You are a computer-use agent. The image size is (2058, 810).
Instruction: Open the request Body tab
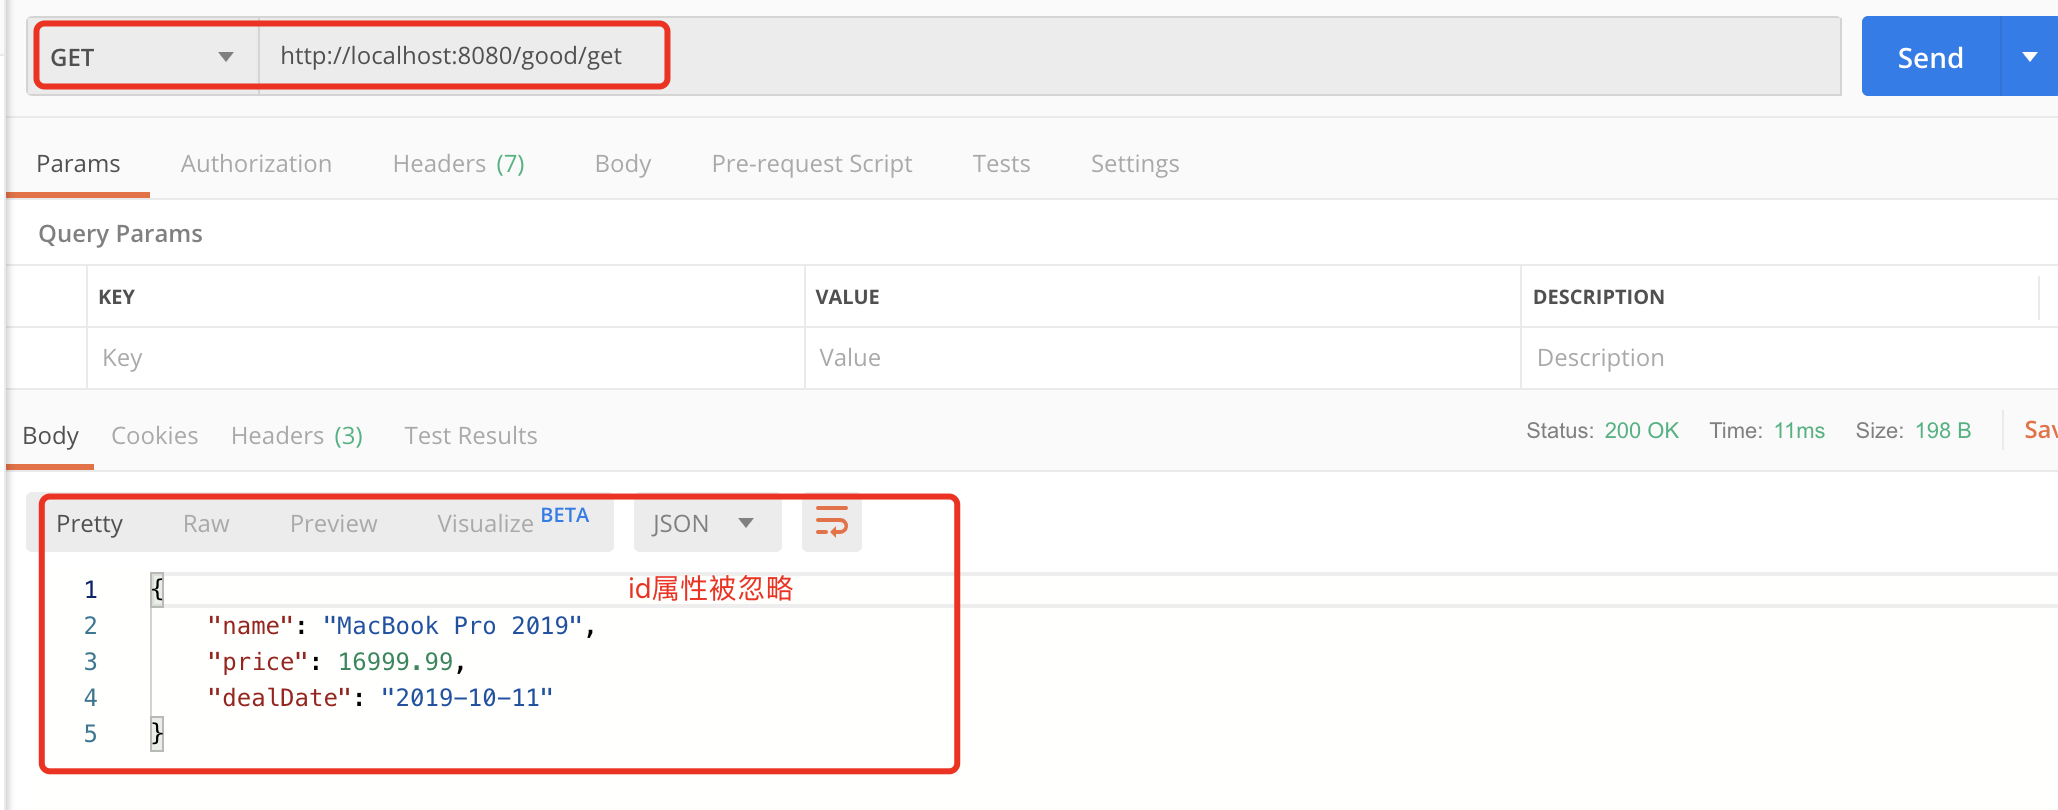(623, 164)
